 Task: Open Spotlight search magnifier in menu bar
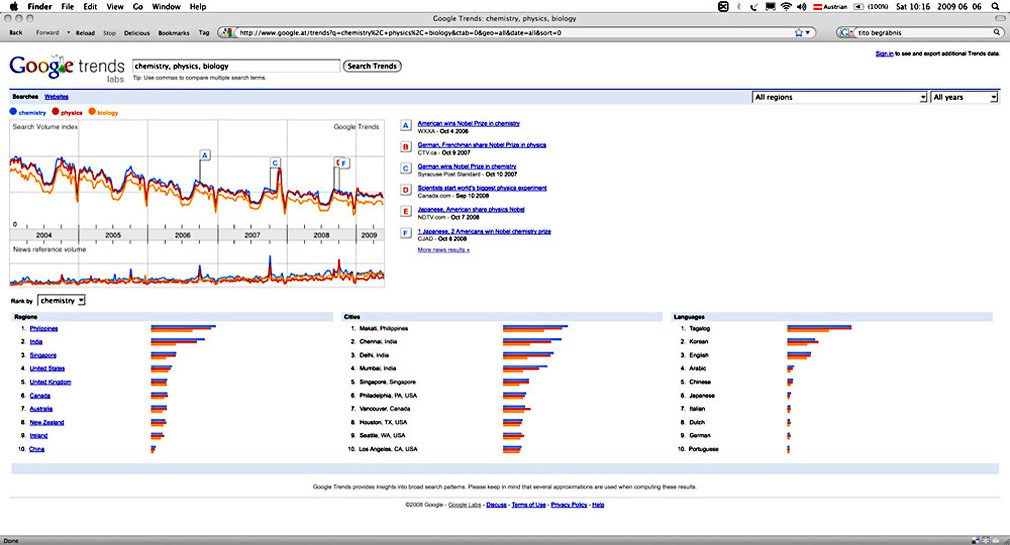995,6
